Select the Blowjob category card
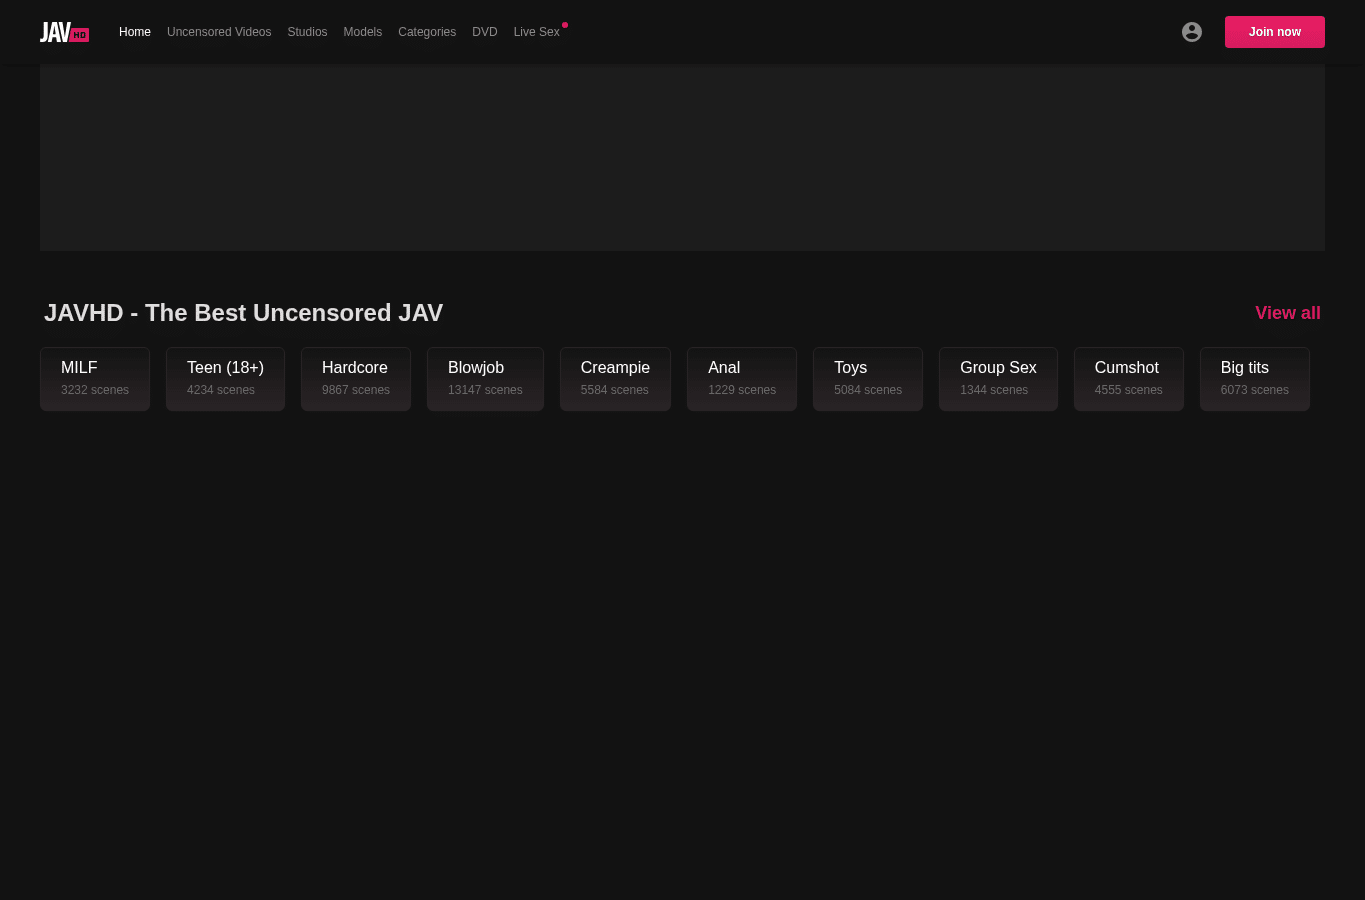The height and width of the screenshot is (900, 1365). tap(485, 379)
